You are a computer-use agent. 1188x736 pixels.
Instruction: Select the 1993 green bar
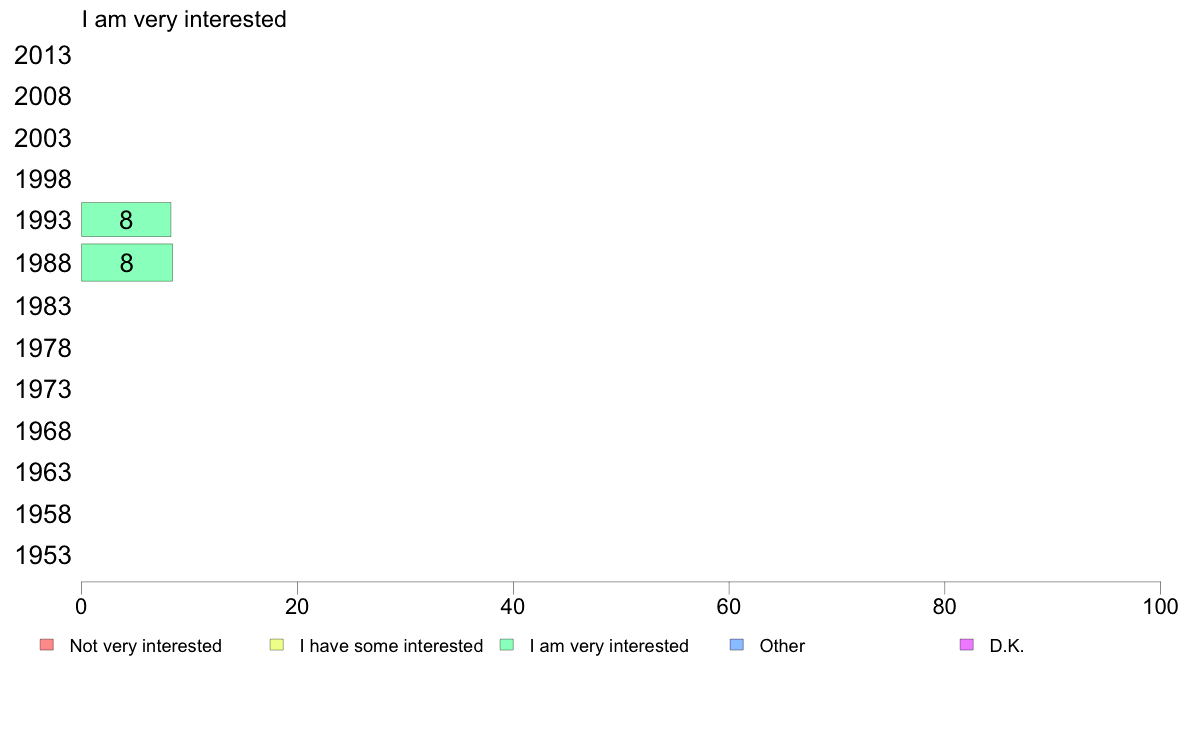click(126, 220)
